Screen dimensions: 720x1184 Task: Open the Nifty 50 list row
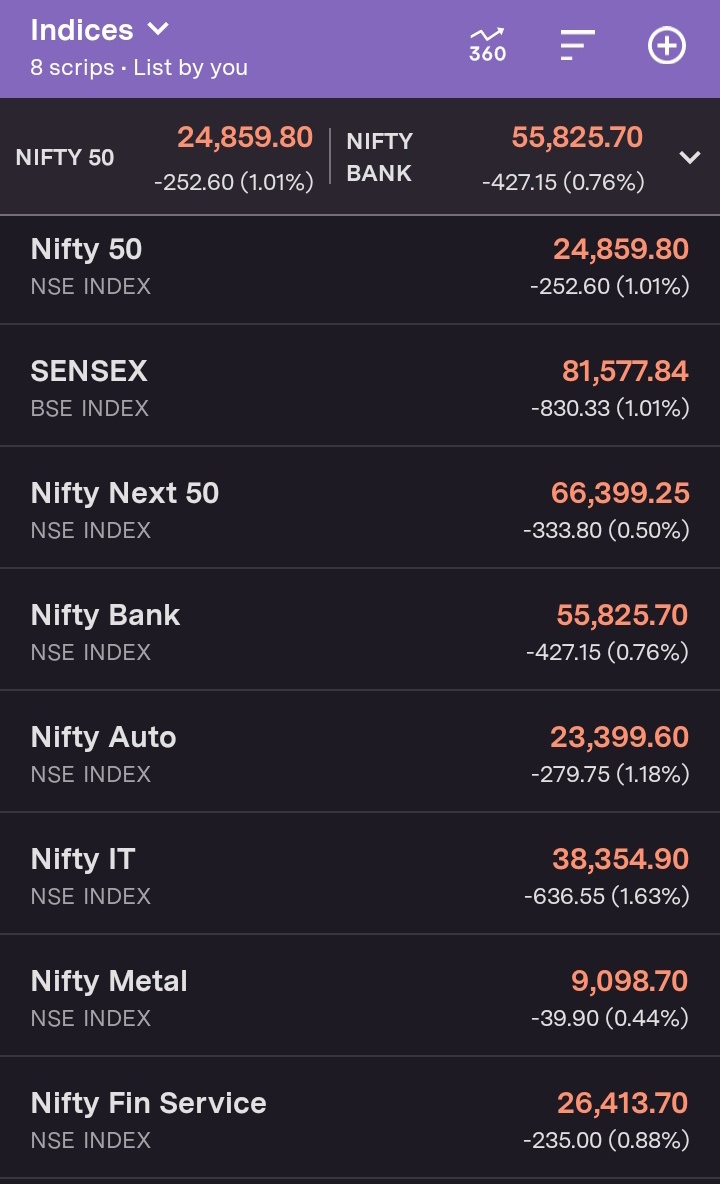[360, 269]
